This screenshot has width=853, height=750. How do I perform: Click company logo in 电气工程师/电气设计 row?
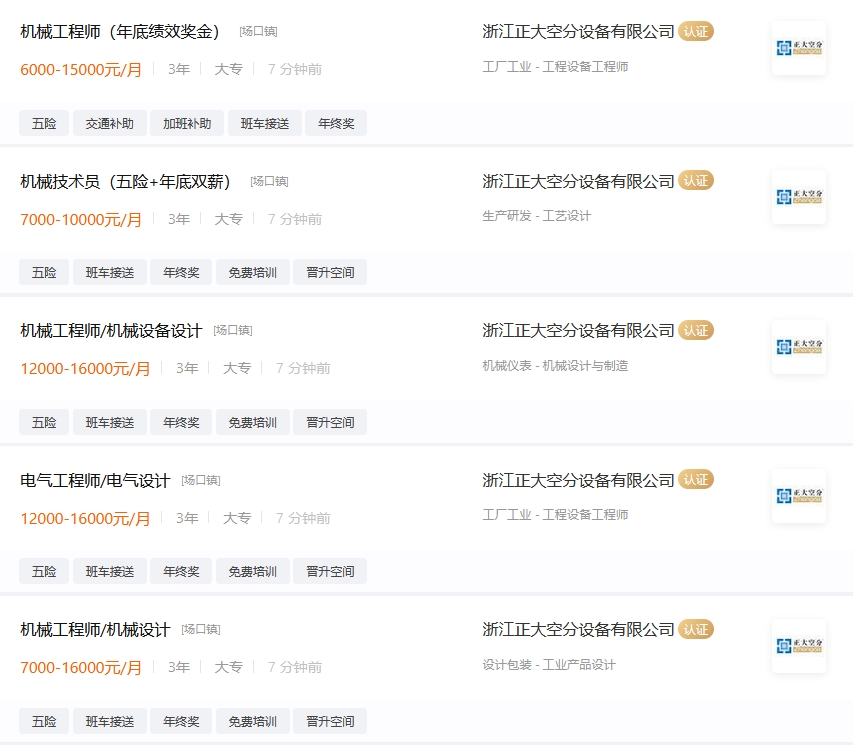pos(799,496)
